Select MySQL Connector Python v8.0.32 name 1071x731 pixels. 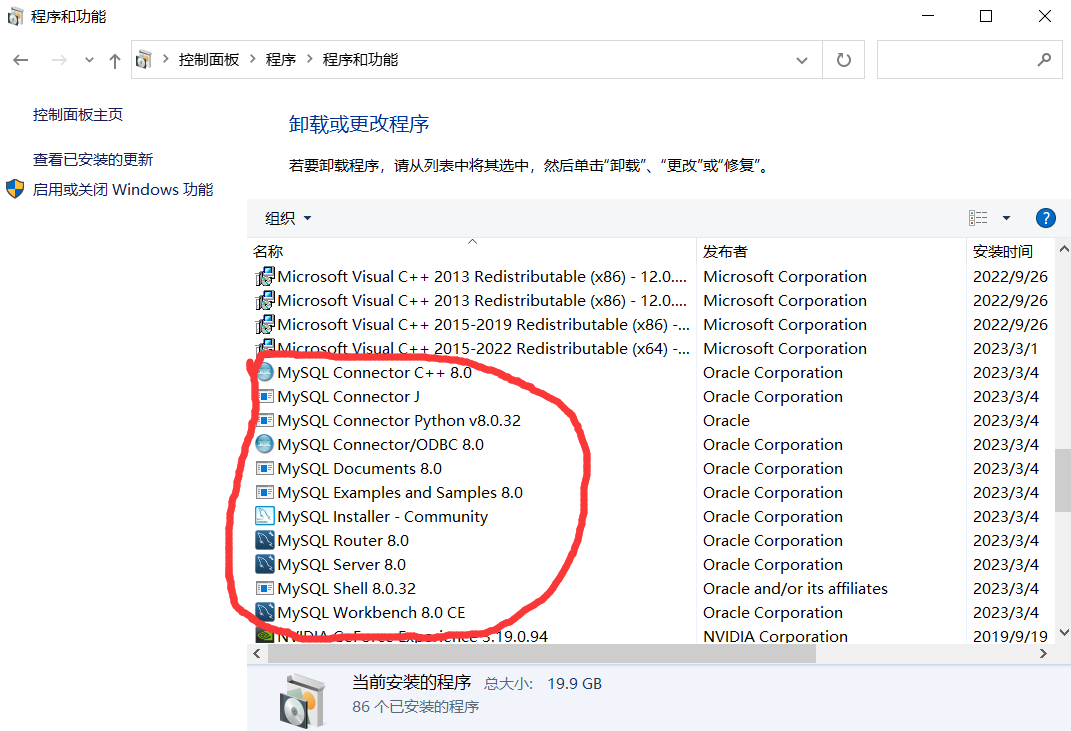[399, 420]
